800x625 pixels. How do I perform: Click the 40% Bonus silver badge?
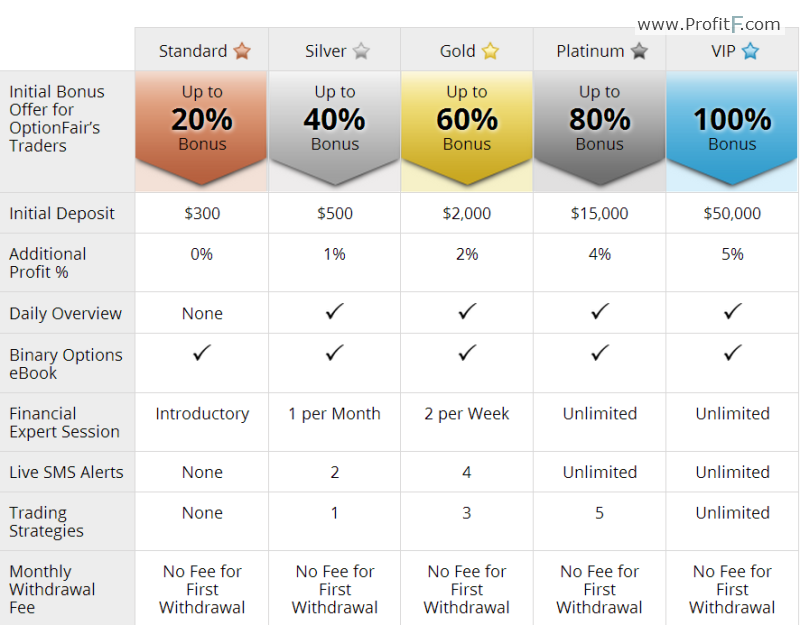click(335, 128)
